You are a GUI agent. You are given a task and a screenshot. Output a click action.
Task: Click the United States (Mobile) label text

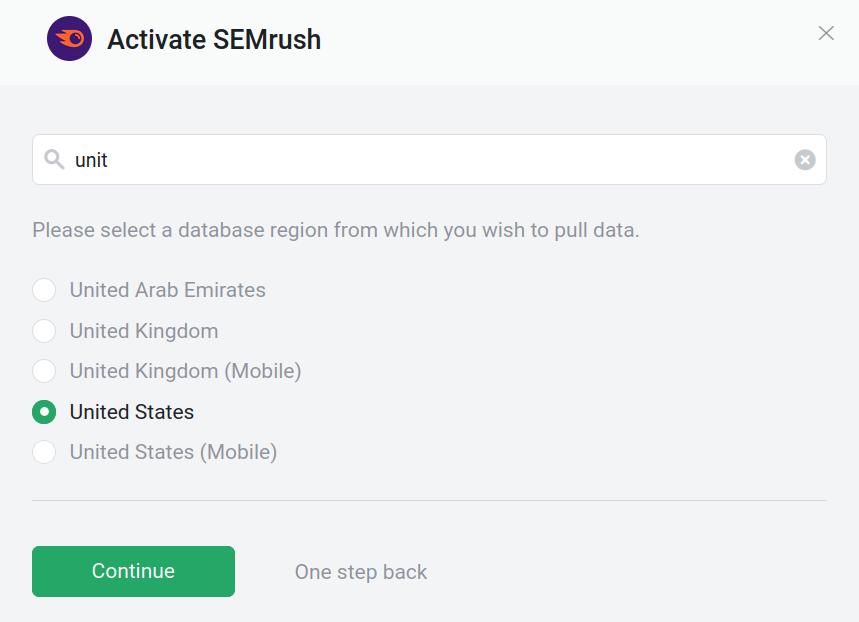point(172,452)
